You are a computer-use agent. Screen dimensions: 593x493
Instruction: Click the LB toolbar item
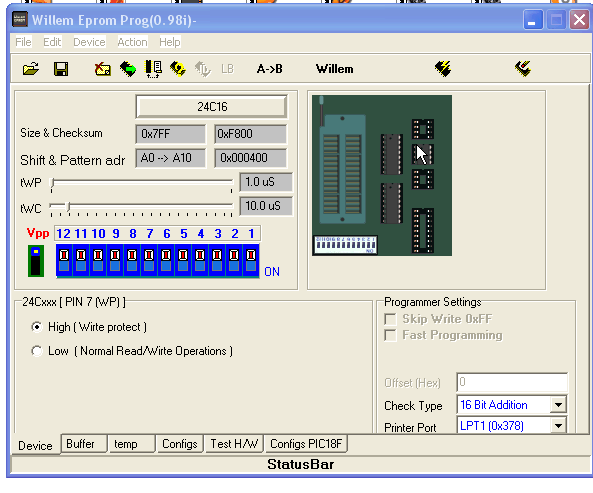point(227,69)
